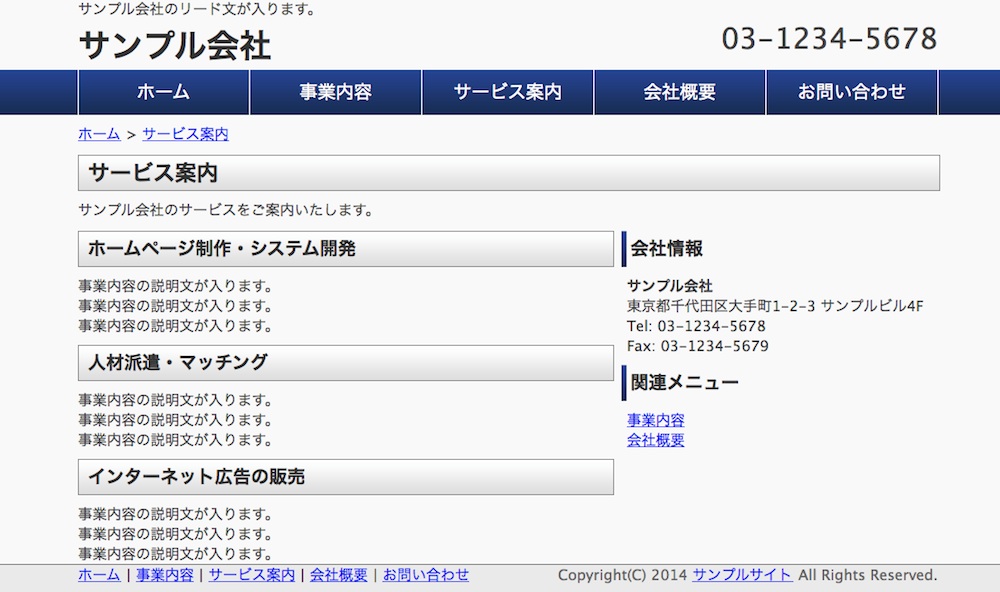Click the footer ホーム link
1000x592 pixels.
point(99,575)
